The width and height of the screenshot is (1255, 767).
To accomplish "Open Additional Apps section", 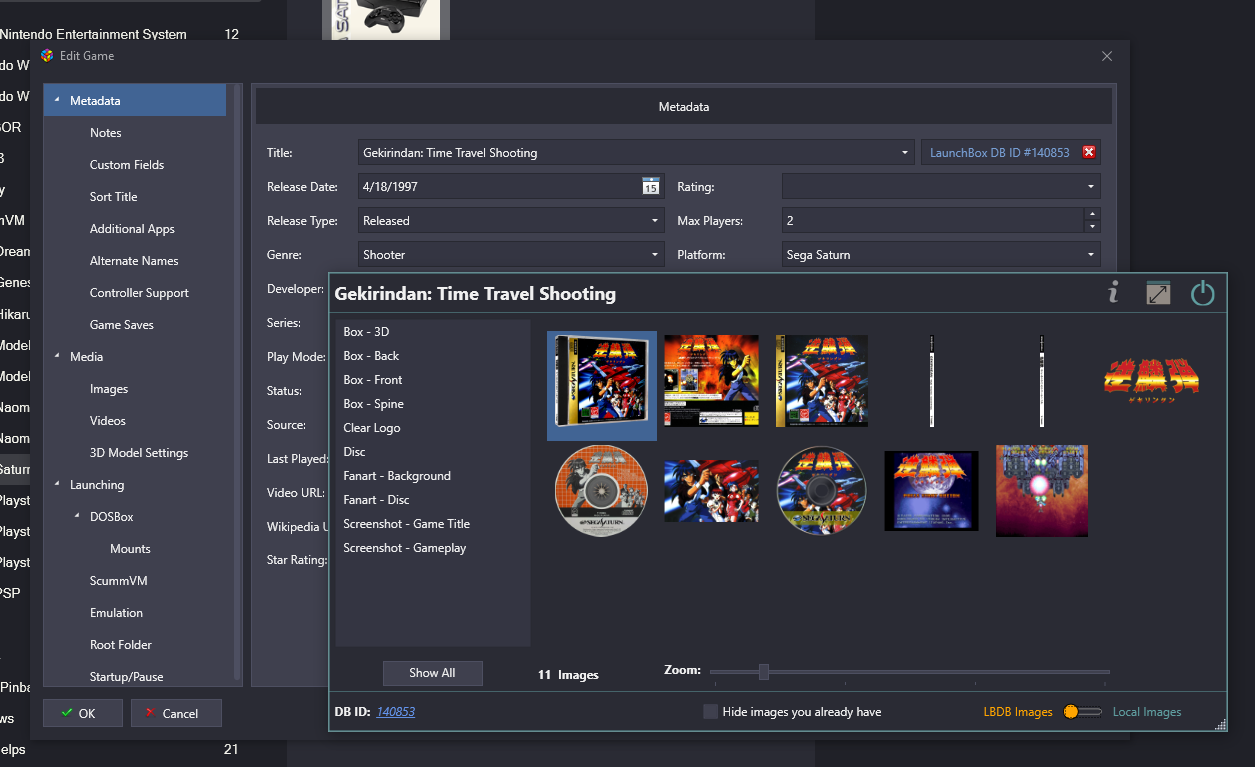I will pyautogui.click(x=132, y=229).
